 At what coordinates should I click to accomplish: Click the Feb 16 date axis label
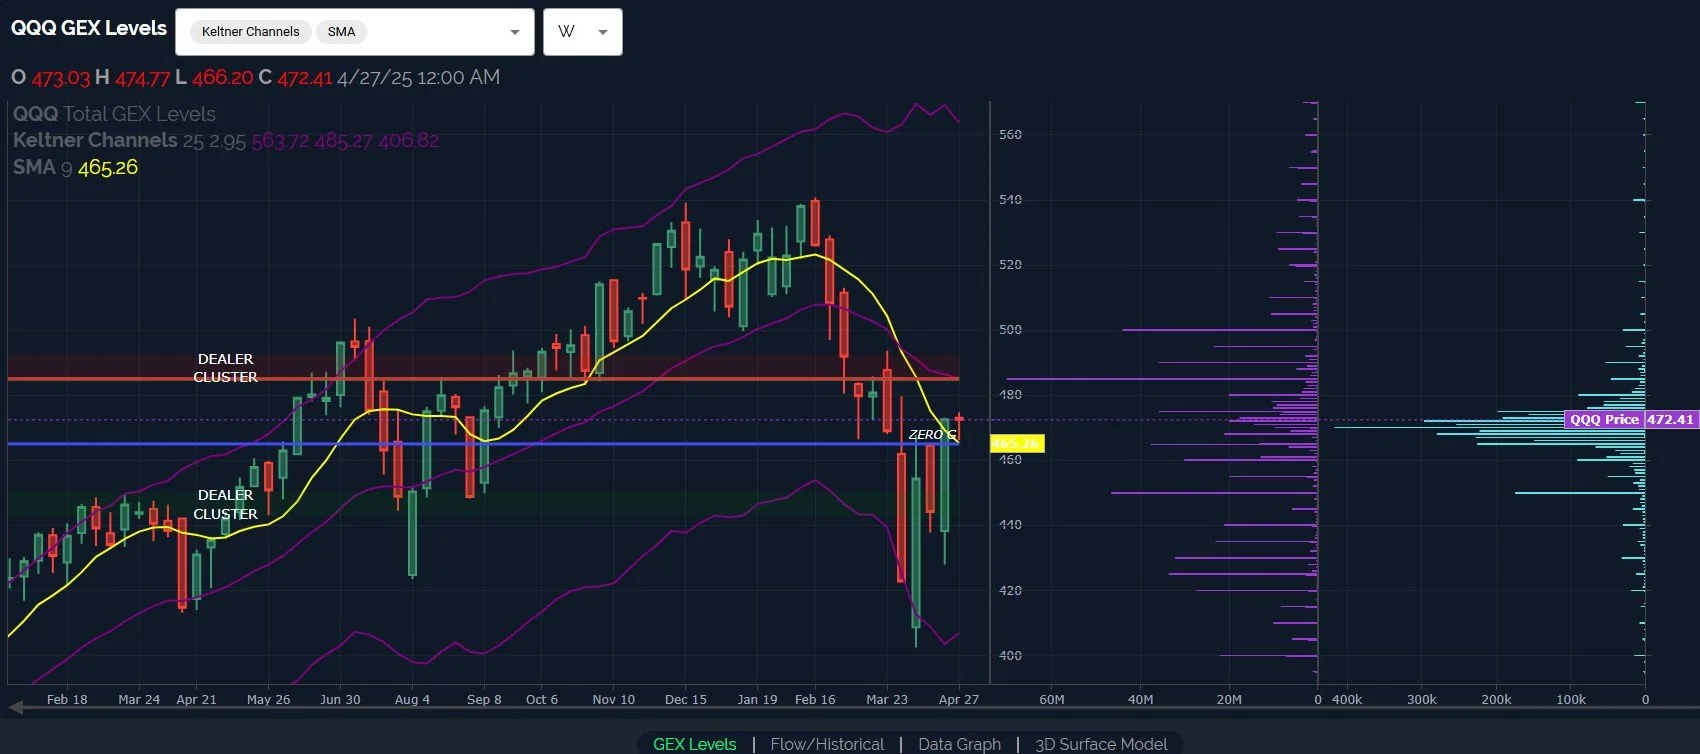[815, 699]
